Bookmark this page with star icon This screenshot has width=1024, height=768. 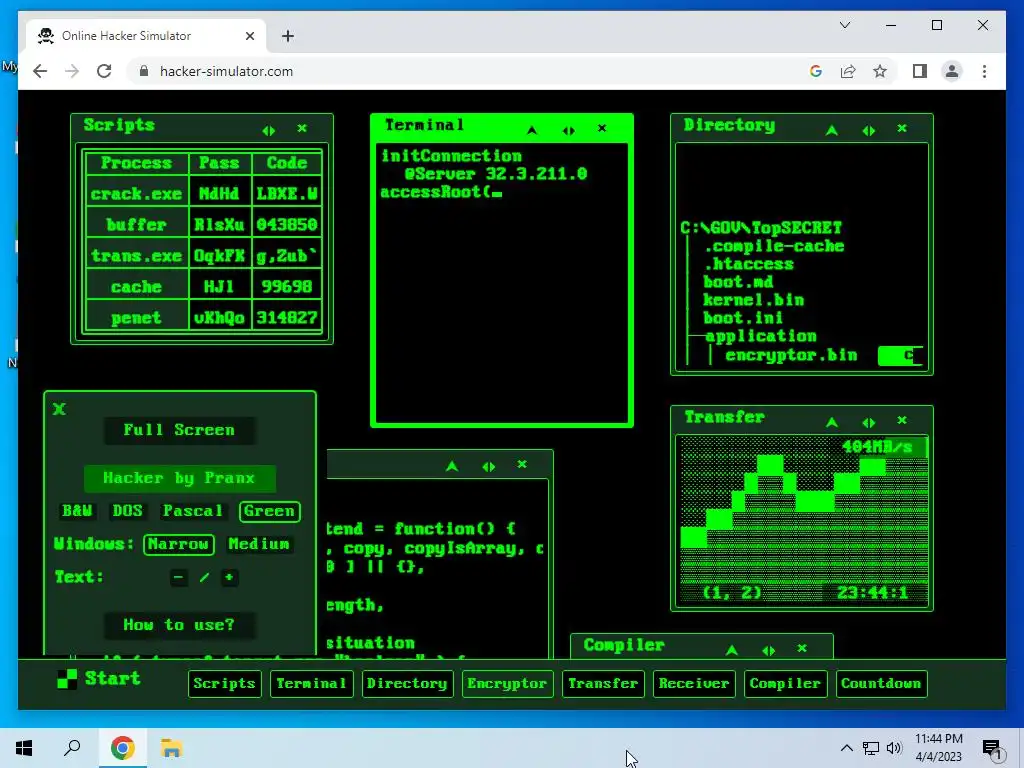click(880, 71)
